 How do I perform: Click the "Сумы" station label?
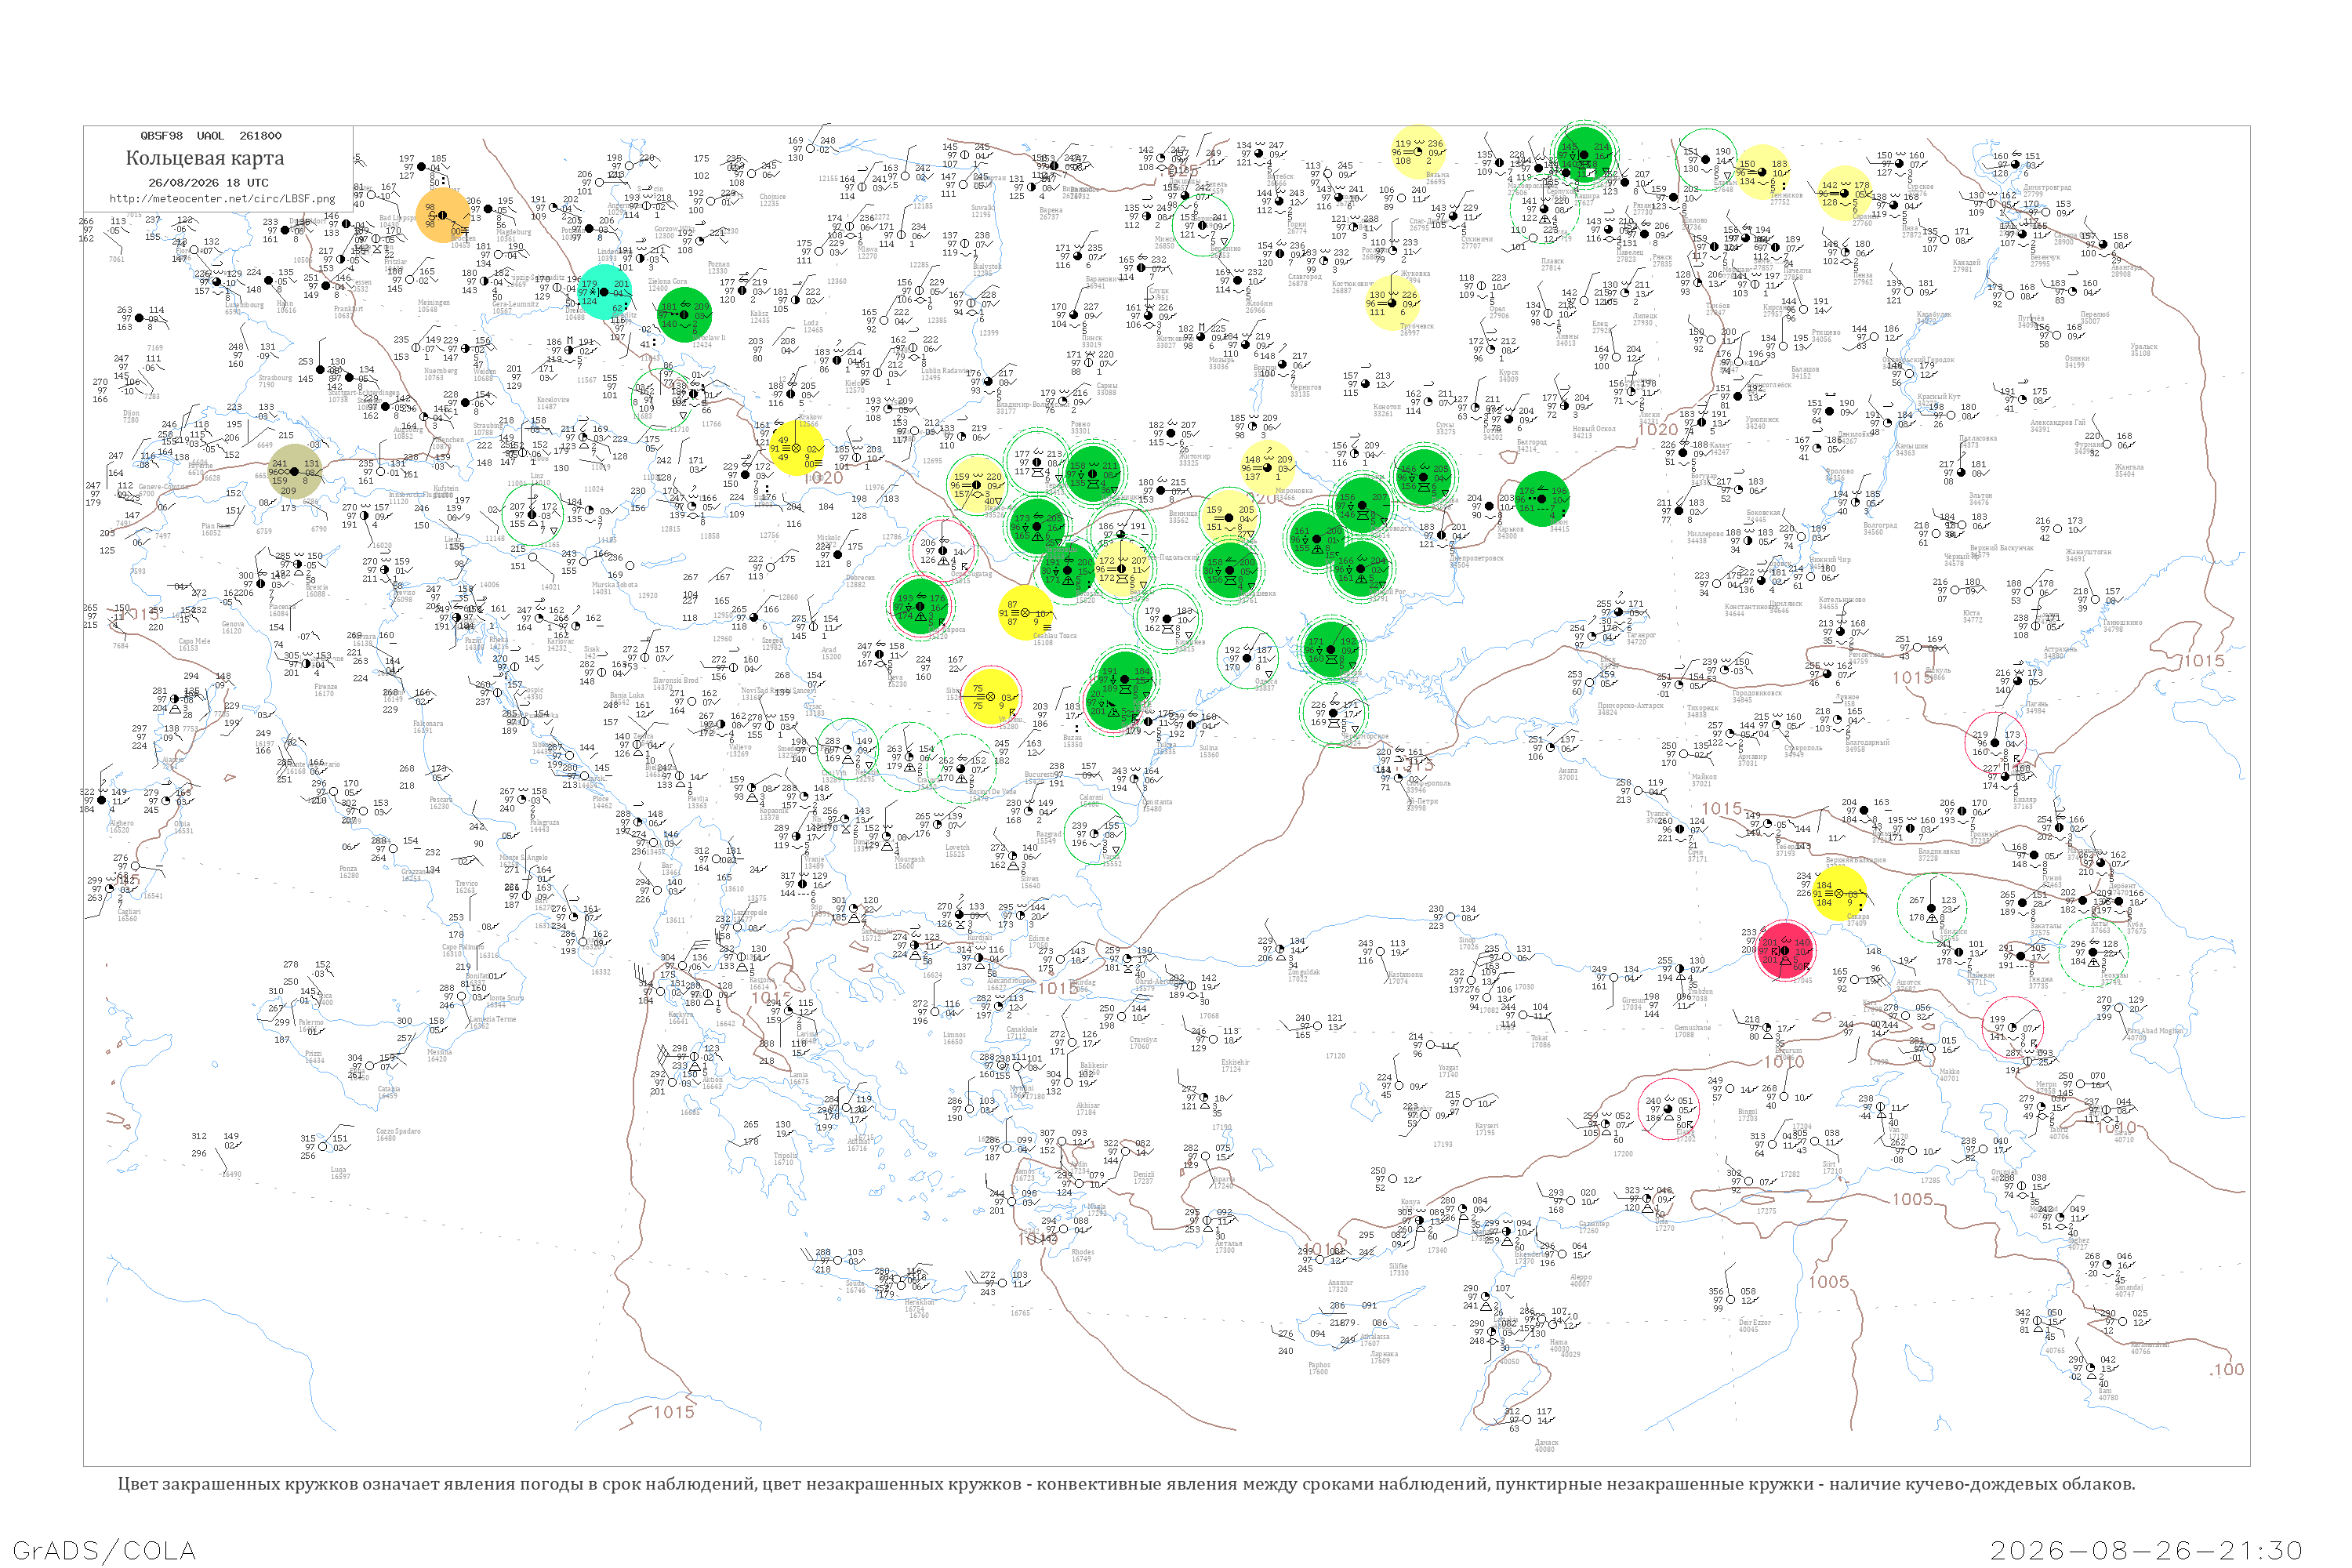(x=1446, y=425)
